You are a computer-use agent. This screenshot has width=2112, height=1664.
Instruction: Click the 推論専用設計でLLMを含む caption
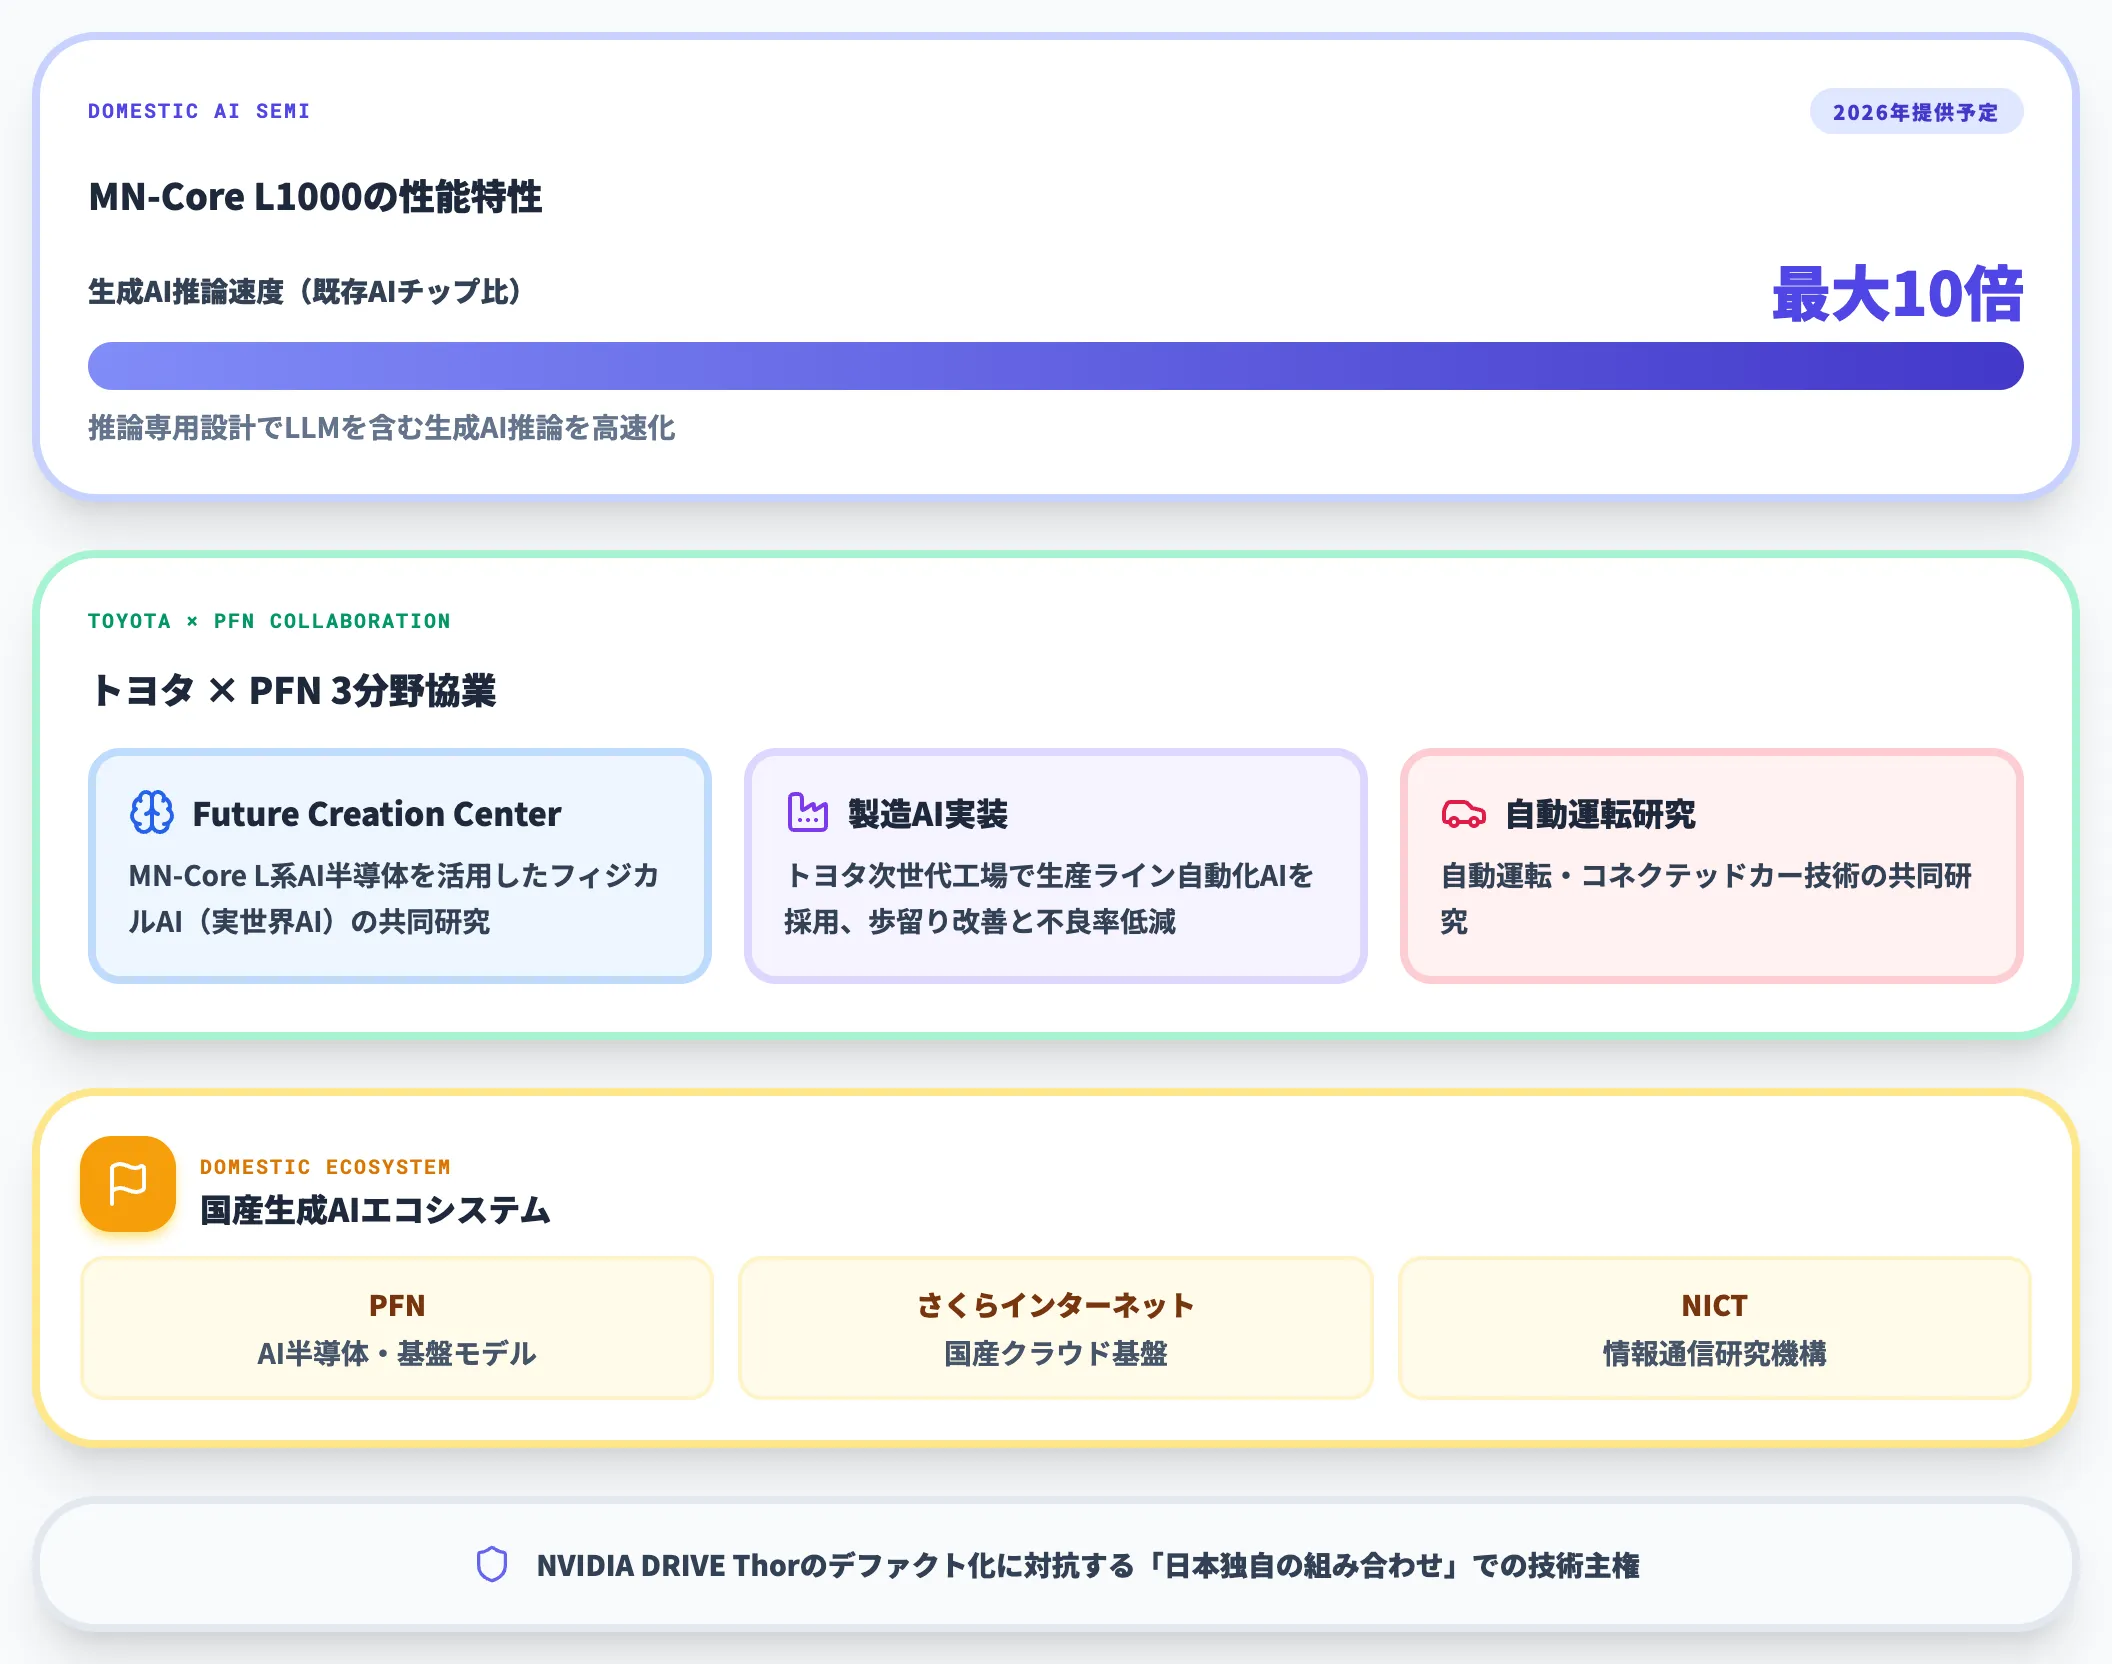pyautogui.click(x=382, y=428)
